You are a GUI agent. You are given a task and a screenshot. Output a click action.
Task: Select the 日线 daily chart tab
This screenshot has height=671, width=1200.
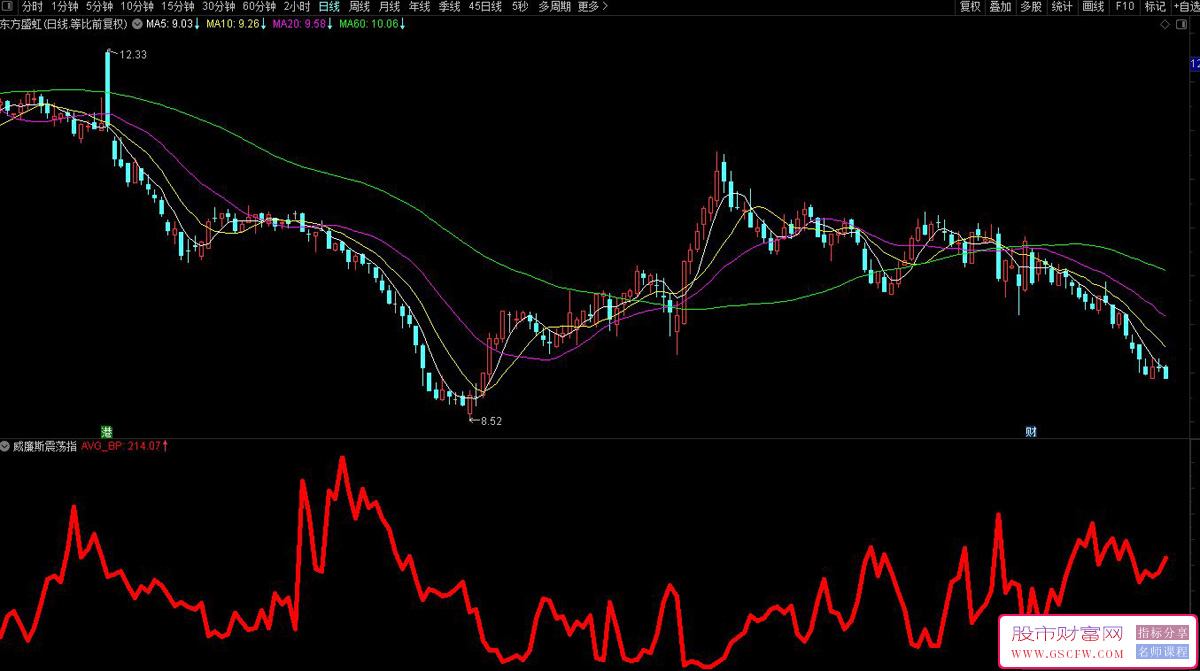pyautogui.click(x=329, y=6)
